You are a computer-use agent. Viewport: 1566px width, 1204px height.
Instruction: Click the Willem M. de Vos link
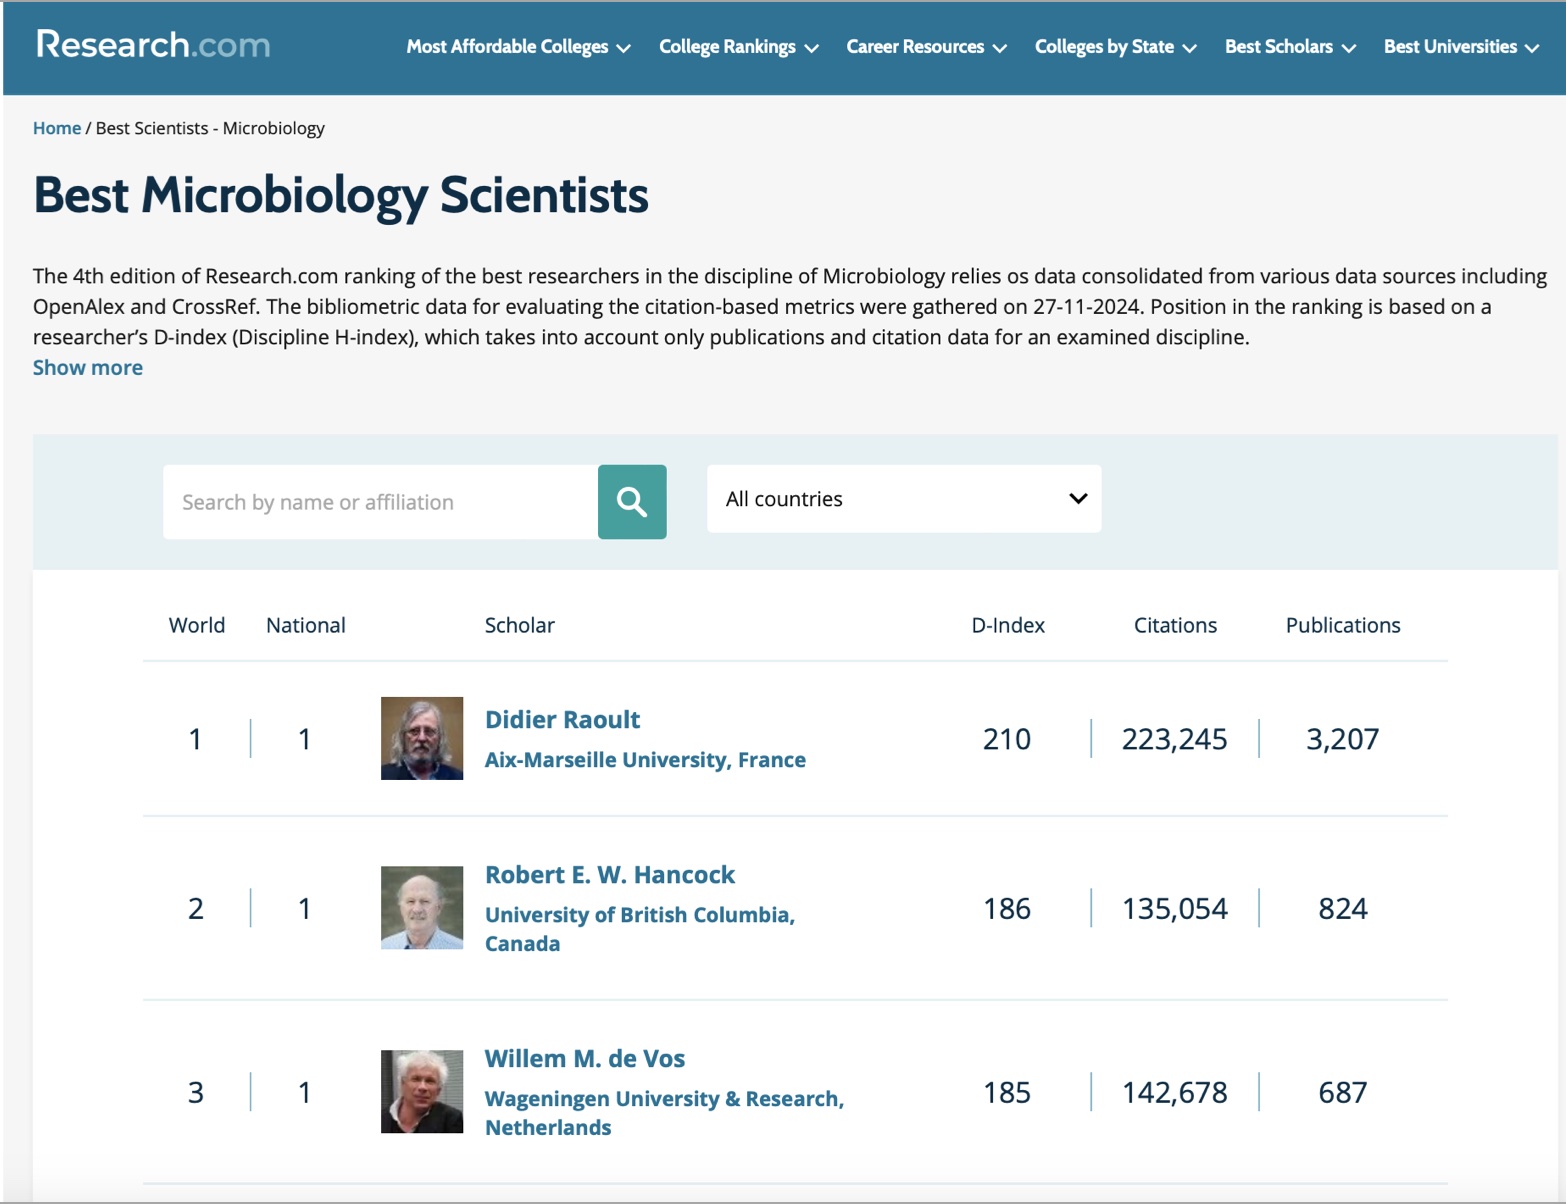pyautogui.click(x=585, y=1059)
